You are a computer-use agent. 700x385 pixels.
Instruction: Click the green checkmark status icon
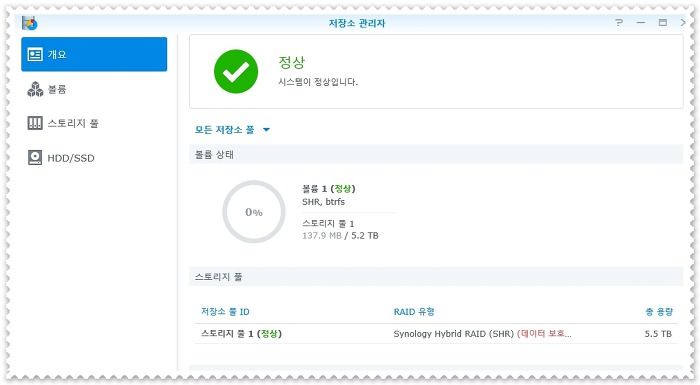pyautogui.click(x=236, y=71)
